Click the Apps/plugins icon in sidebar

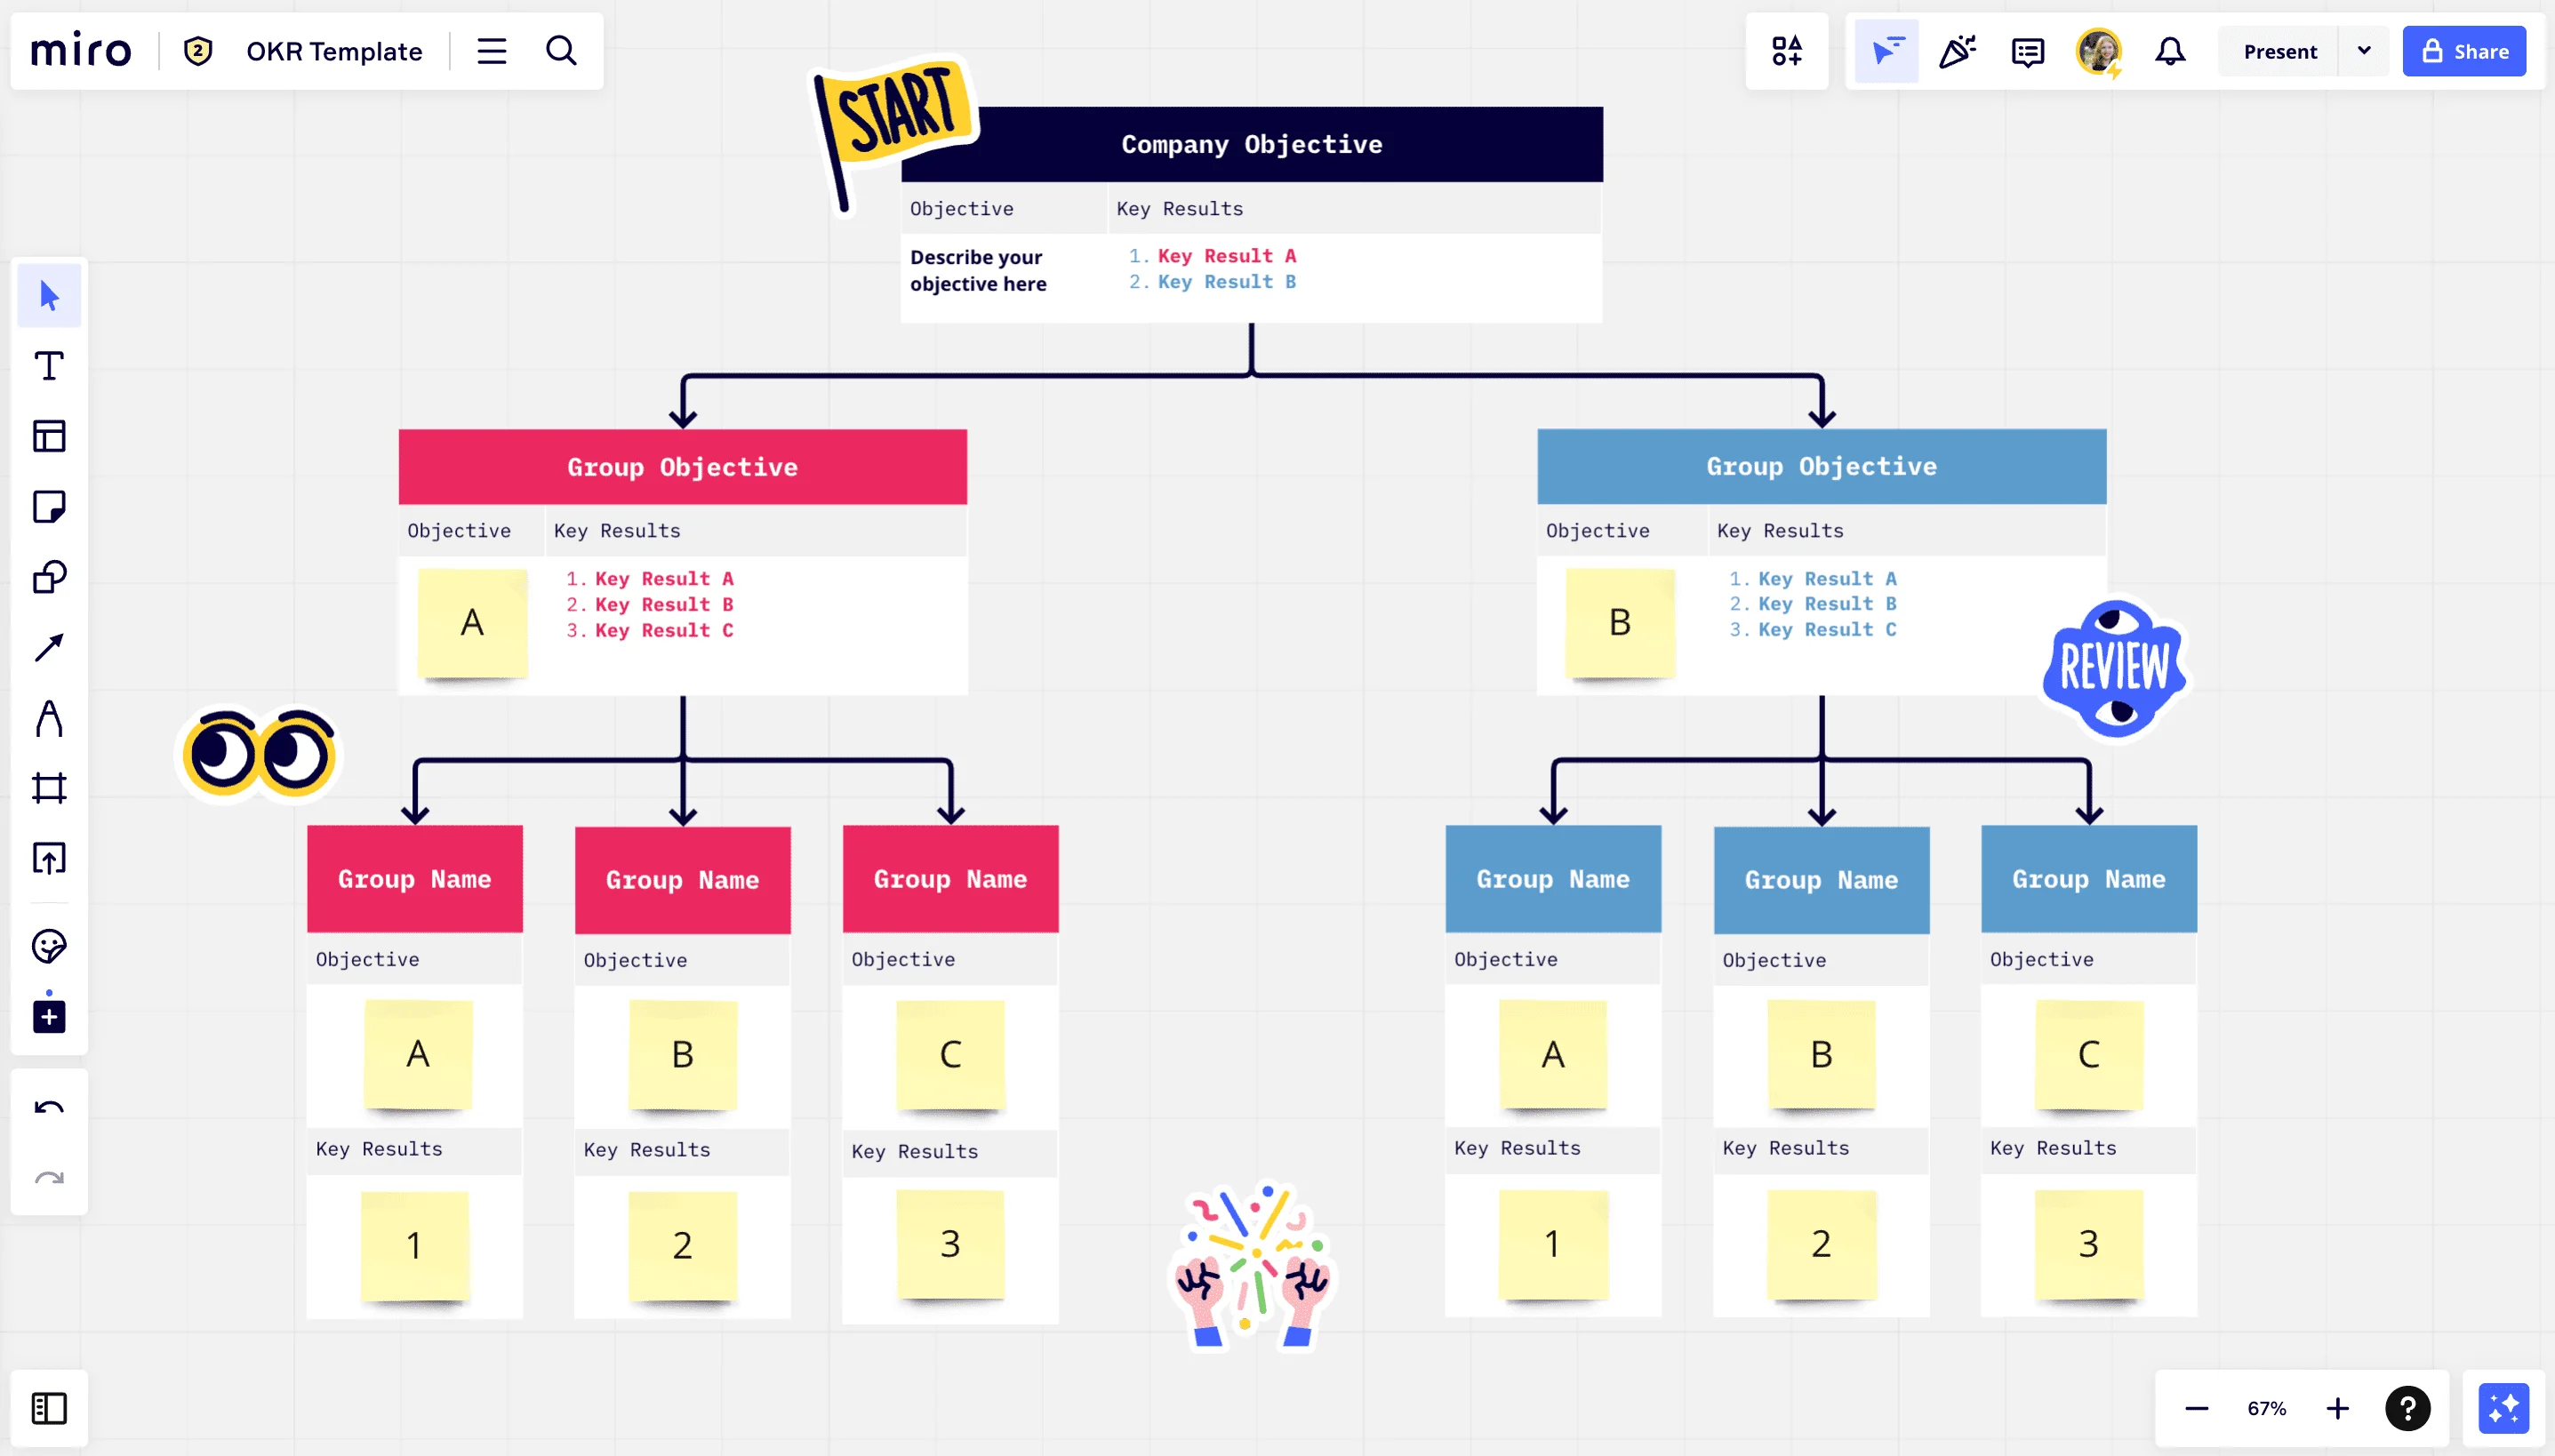coord(47,1016)
